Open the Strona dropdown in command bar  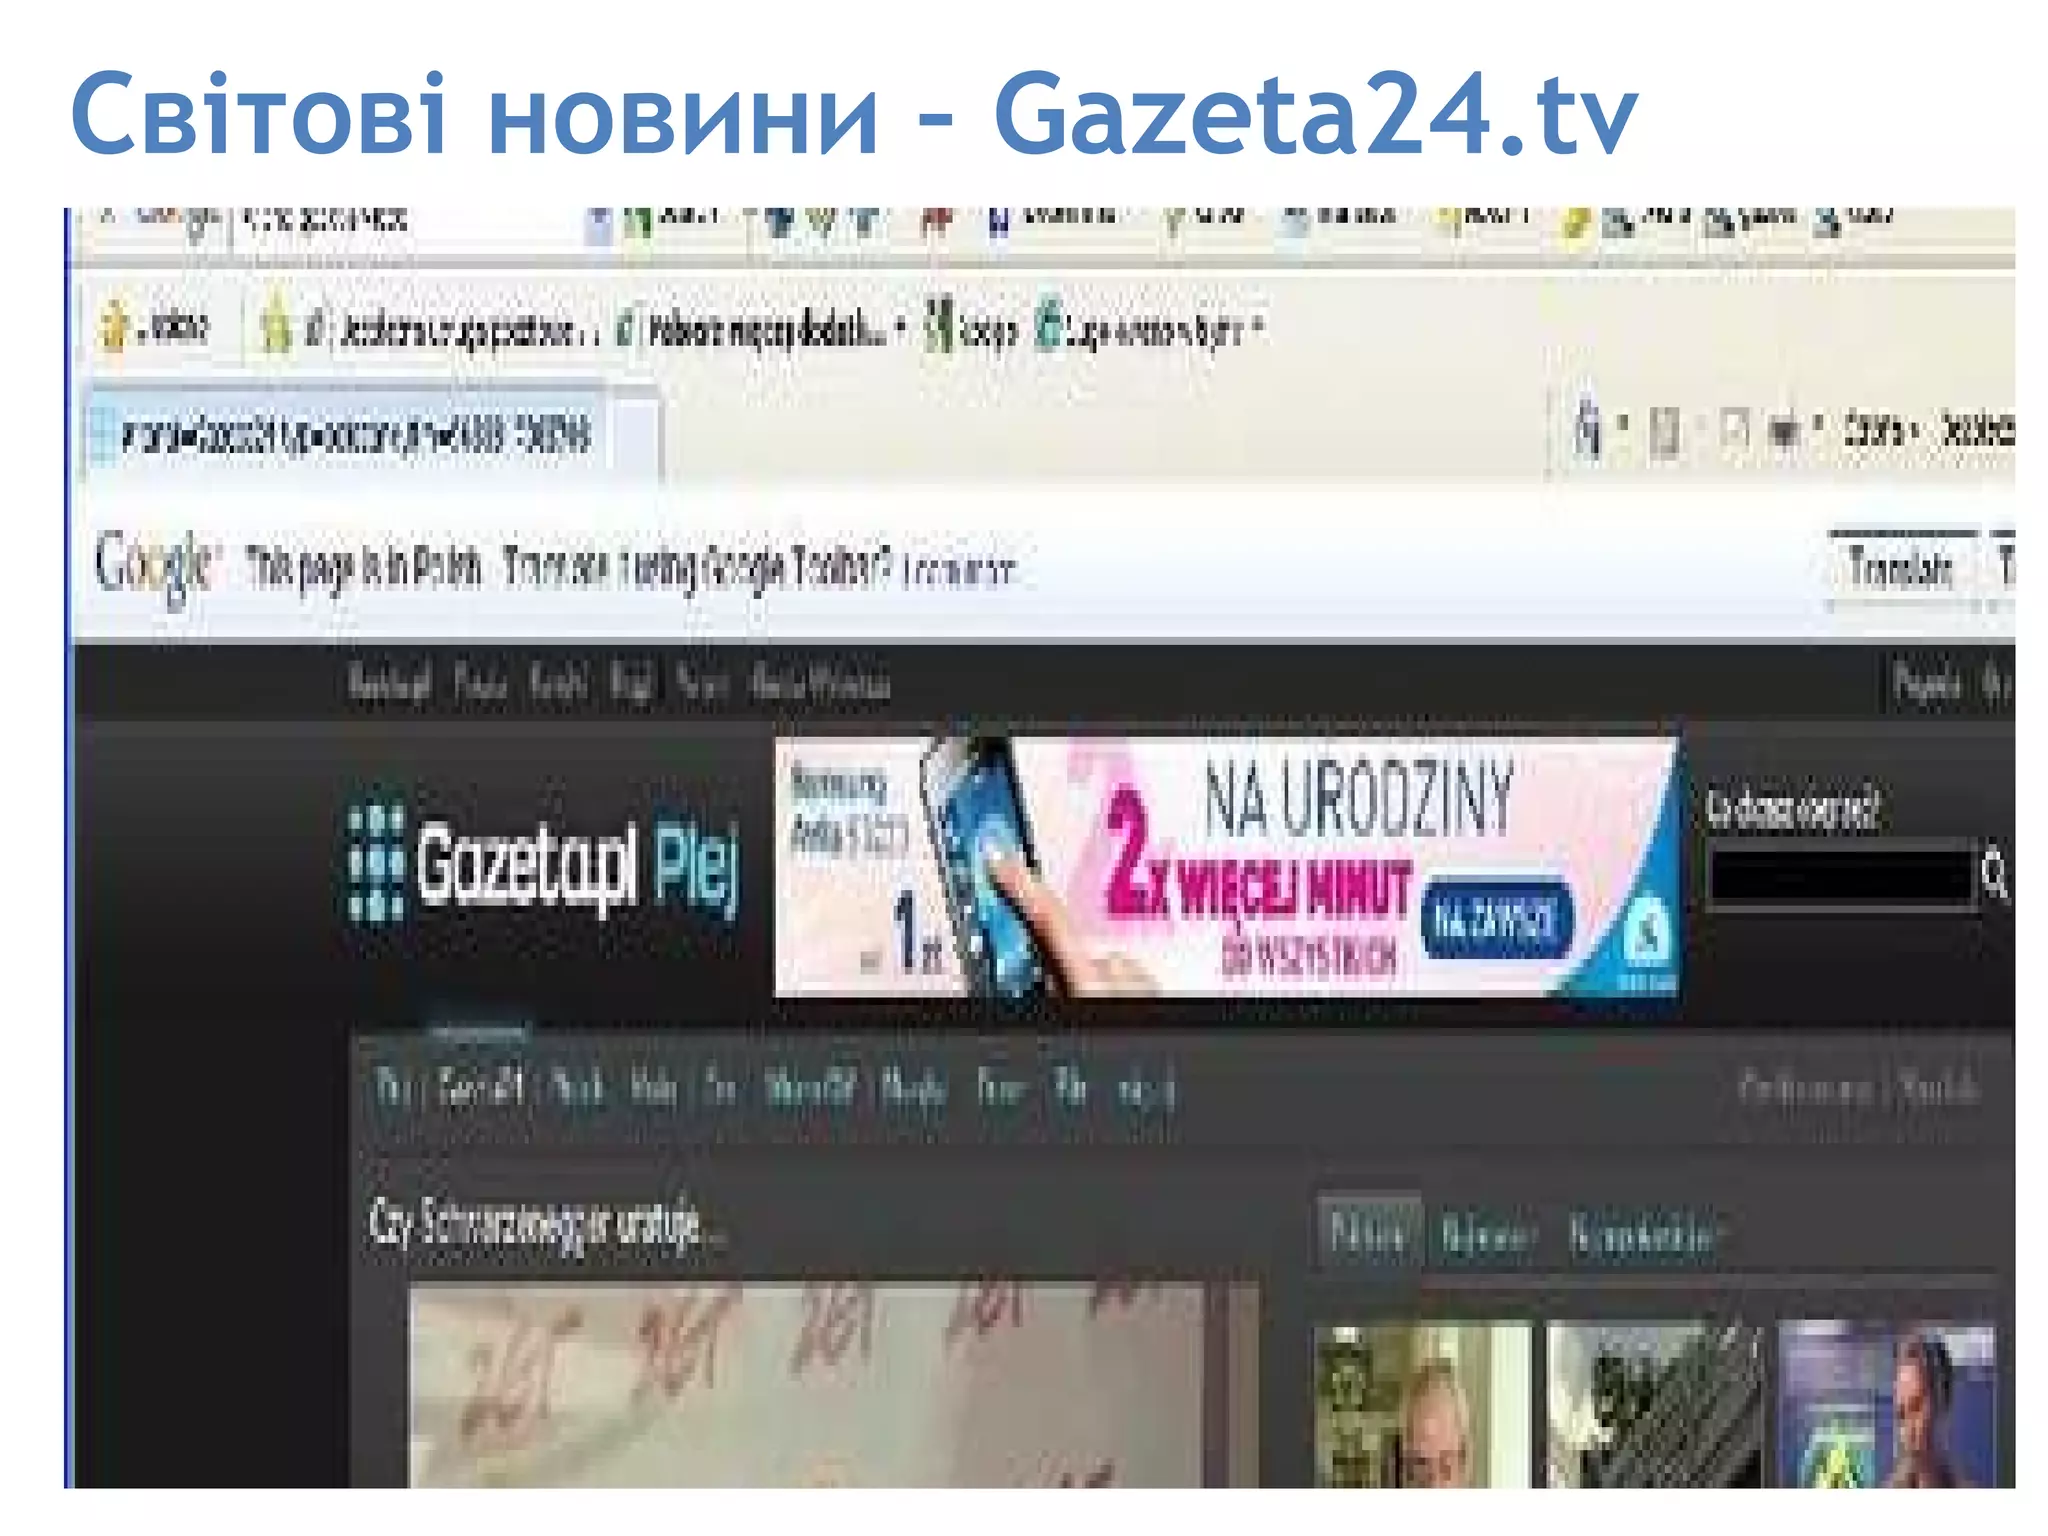[x=1882, y=432]
